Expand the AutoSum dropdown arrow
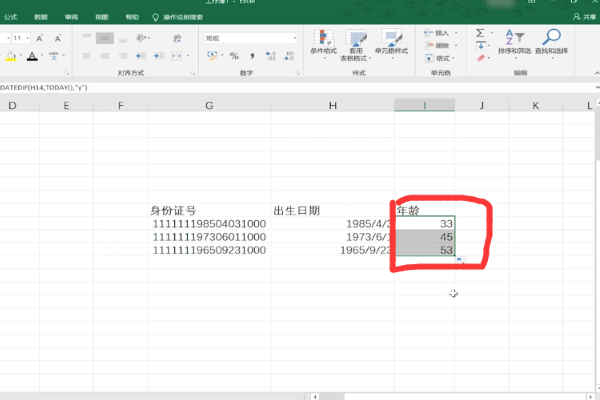The height and width of the screenshot is (400, 600). tap(492, 33)
